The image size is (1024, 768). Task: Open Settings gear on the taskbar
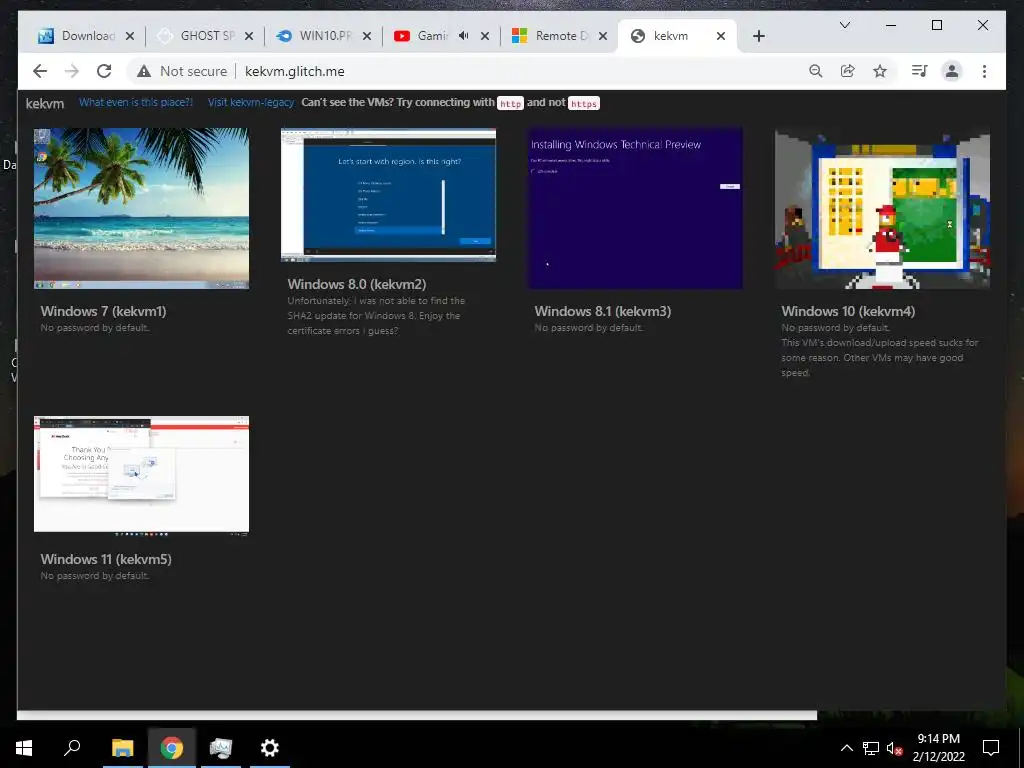click(270, 748)
